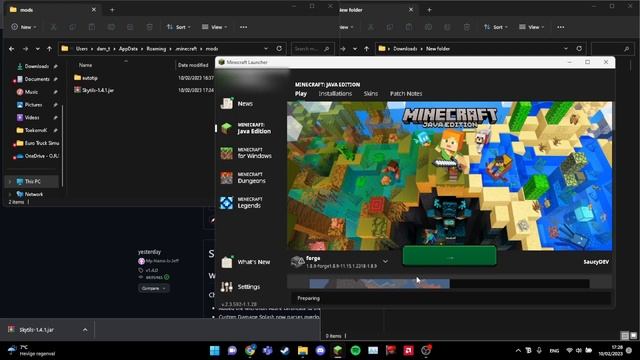
Task: Sort by Name column header
Action: tap(85, 65)
